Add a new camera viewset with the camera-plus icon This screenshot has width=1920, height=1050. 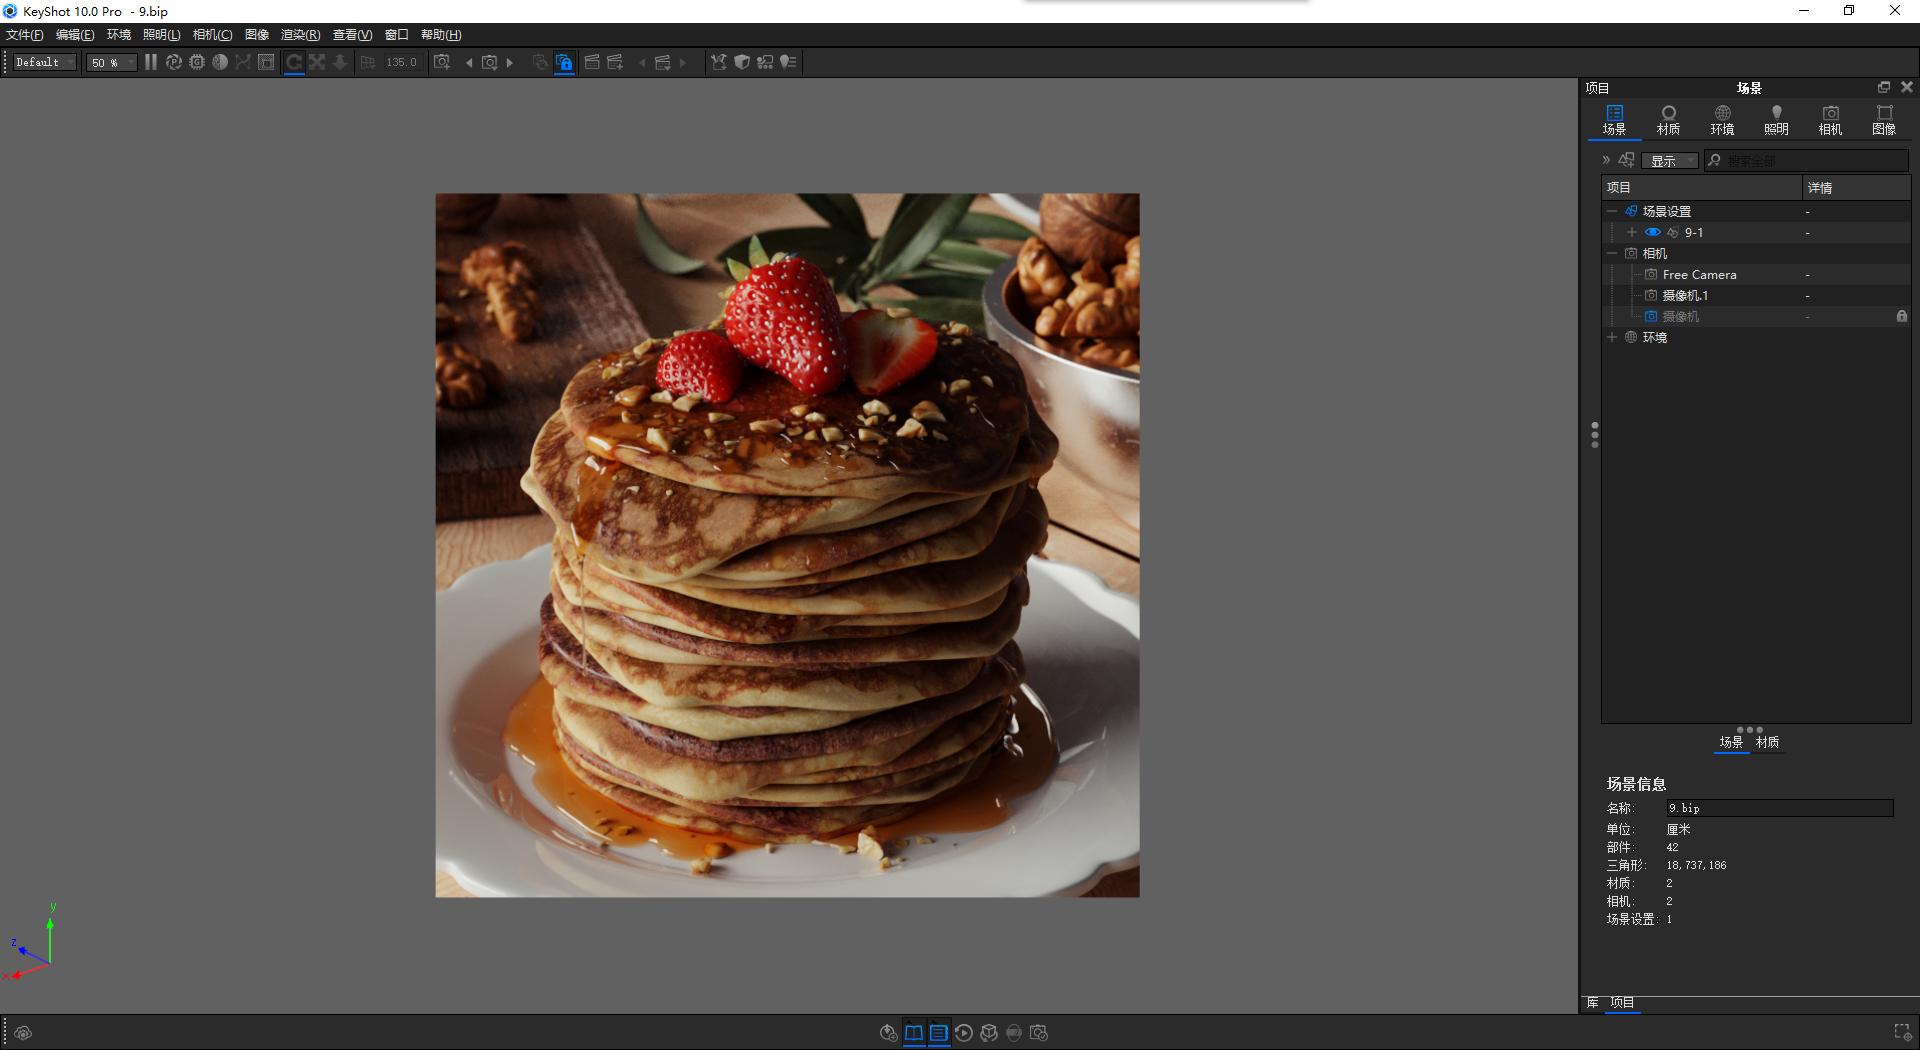tap(443, 62)
